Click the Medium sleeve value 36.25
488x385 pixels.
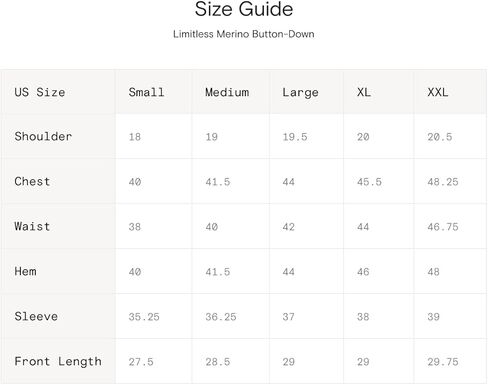click(221, 317)
